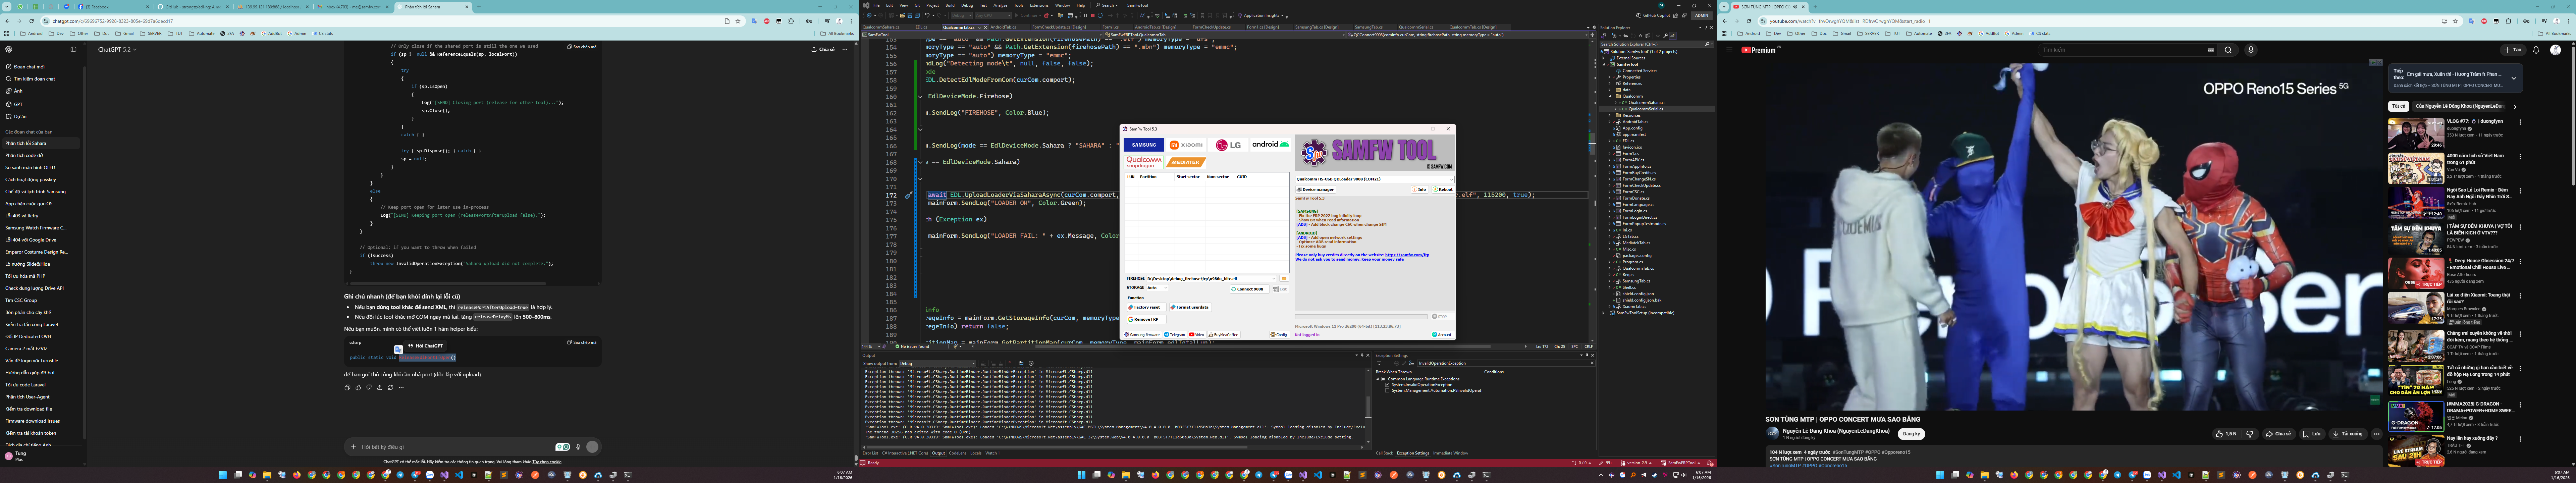The height and width of the screenshot is (483, 2576).
Task: Click the YouTube search magnifier button
Action: coord(2228,50)
